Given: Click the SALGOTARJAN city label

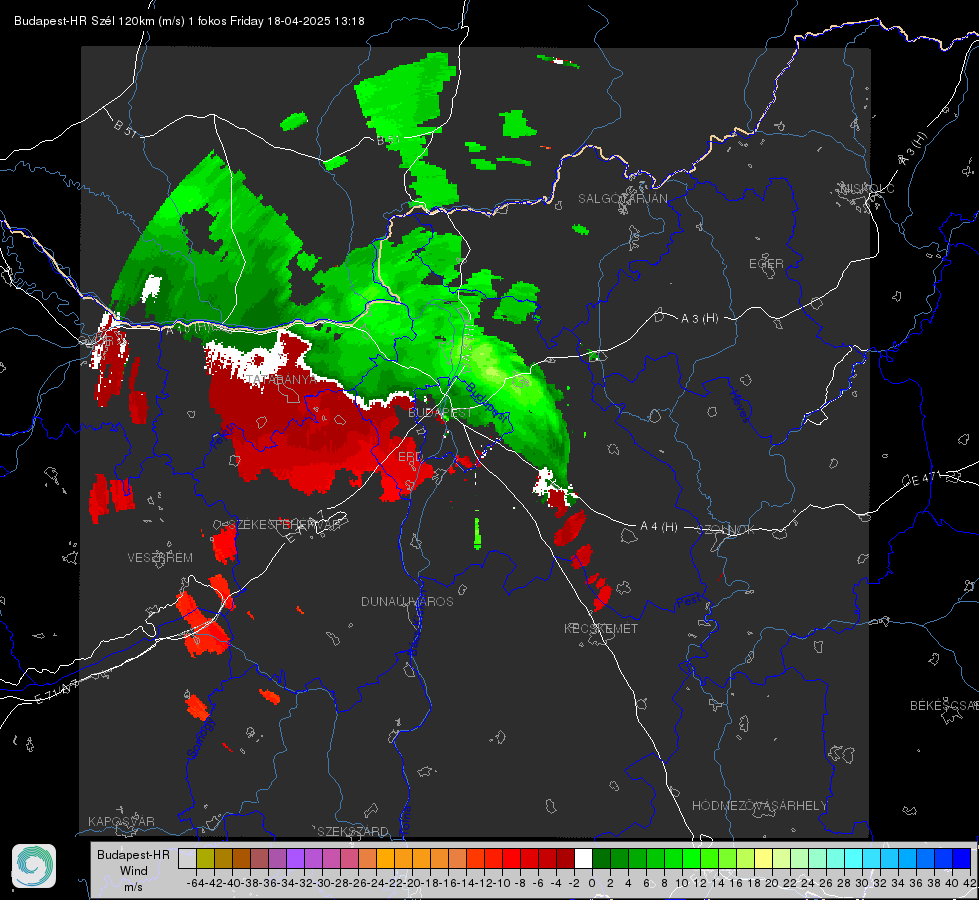Looking at the screenshot, I should coord(622,199).
